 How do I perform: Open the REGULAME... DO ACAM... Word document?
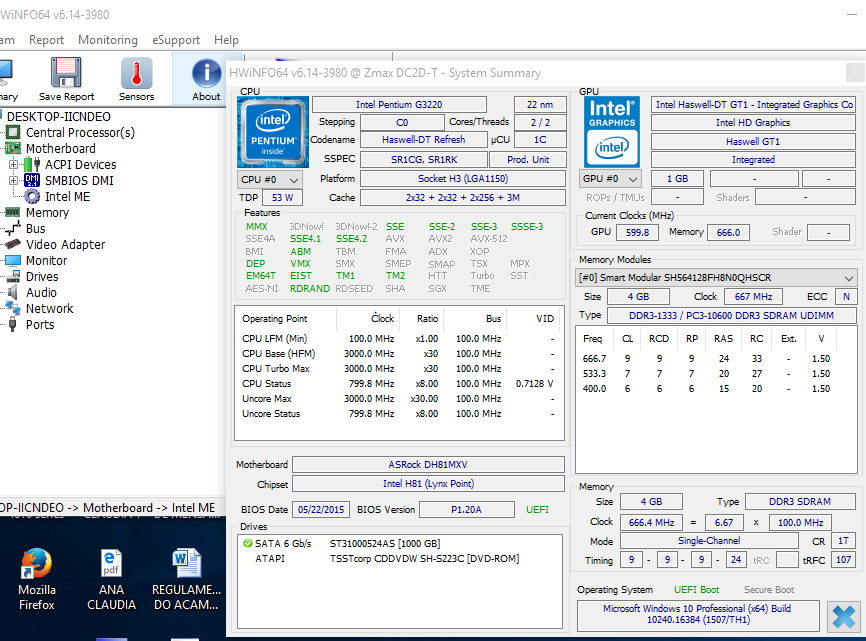(186, 580)
